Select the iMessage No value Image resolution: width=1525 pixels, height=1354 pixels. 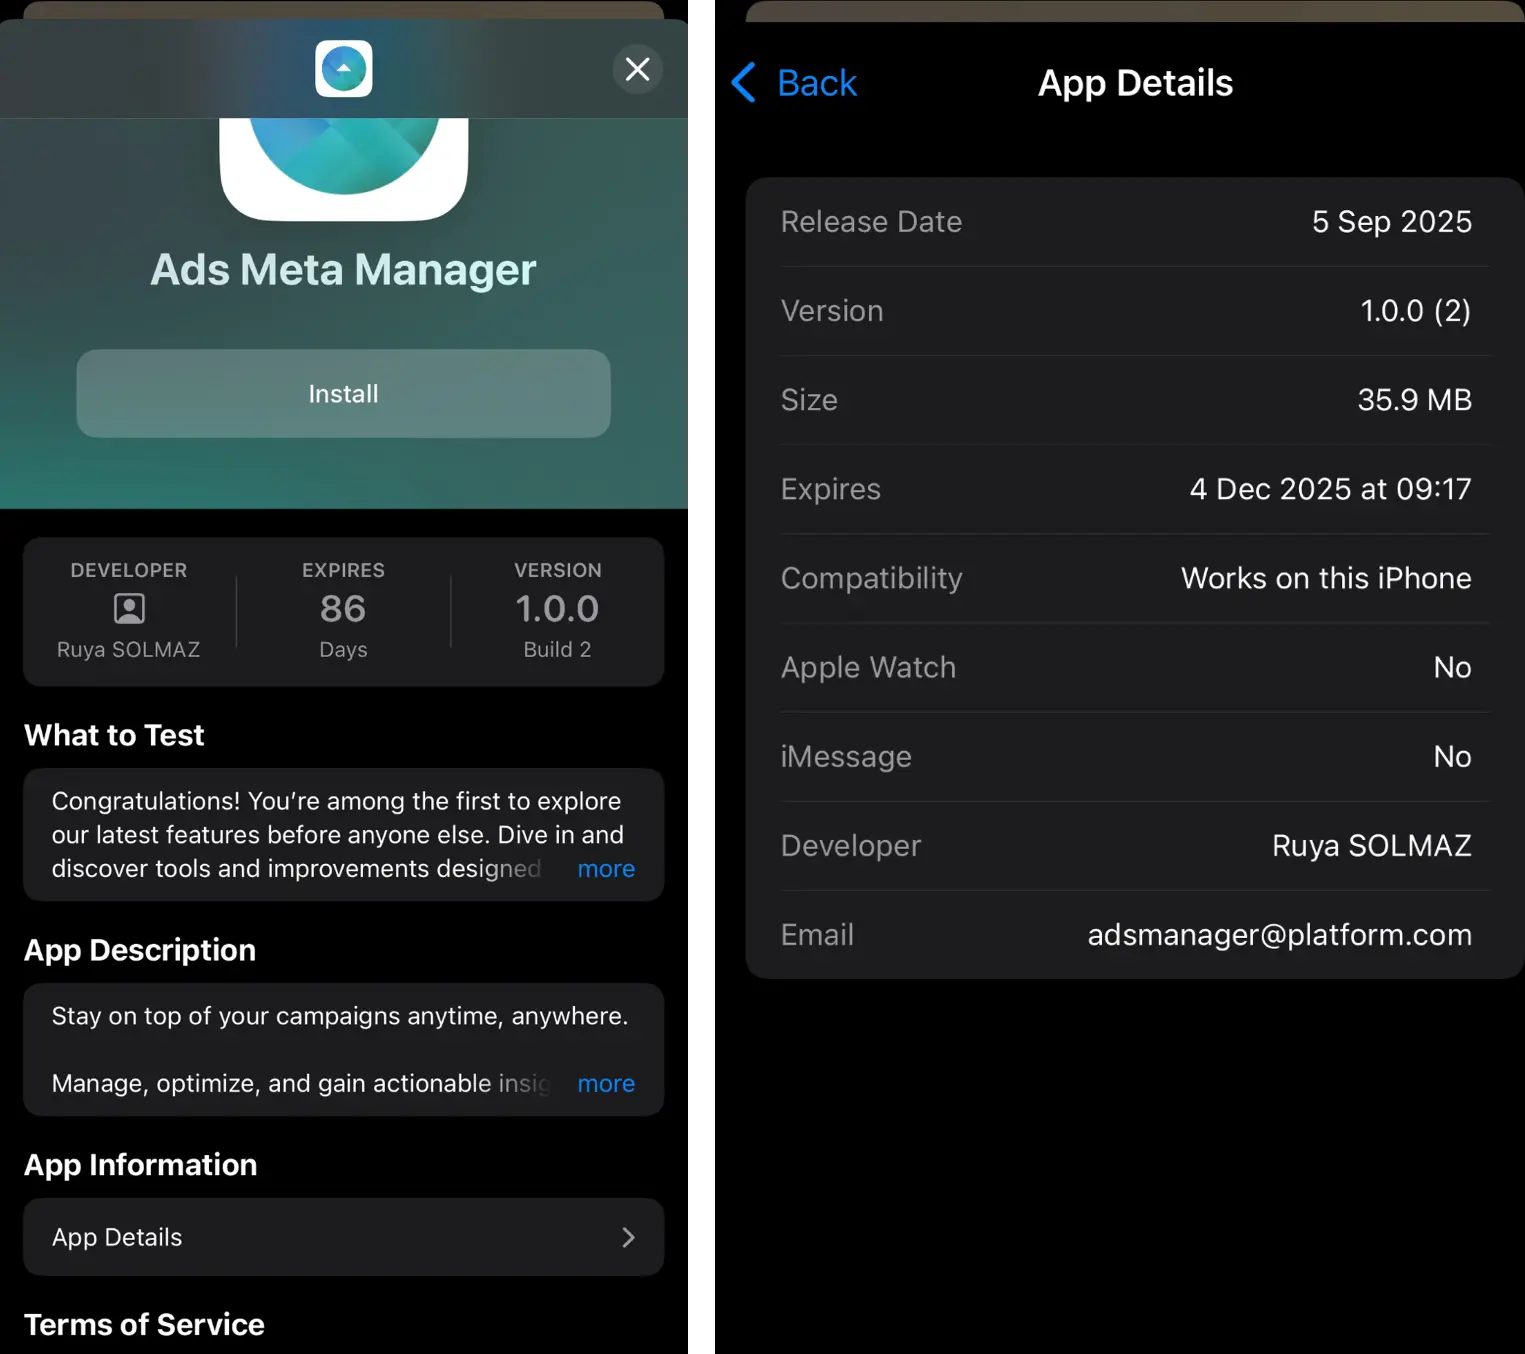(1452, 756)
